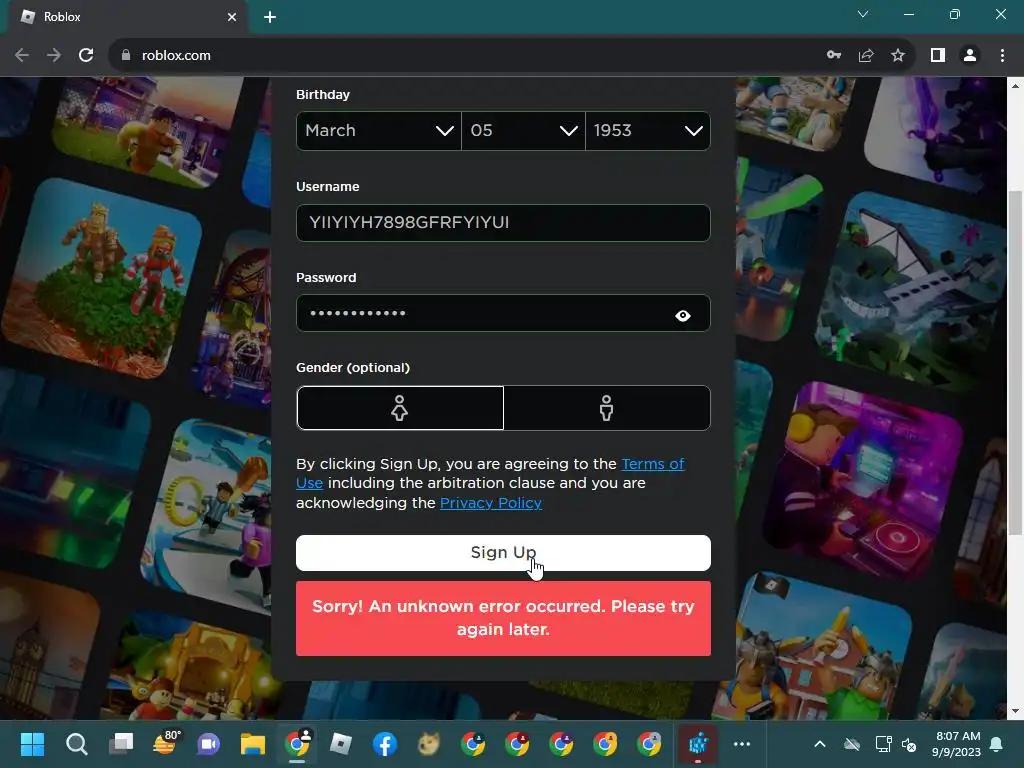Focus the Password input field

503,313
